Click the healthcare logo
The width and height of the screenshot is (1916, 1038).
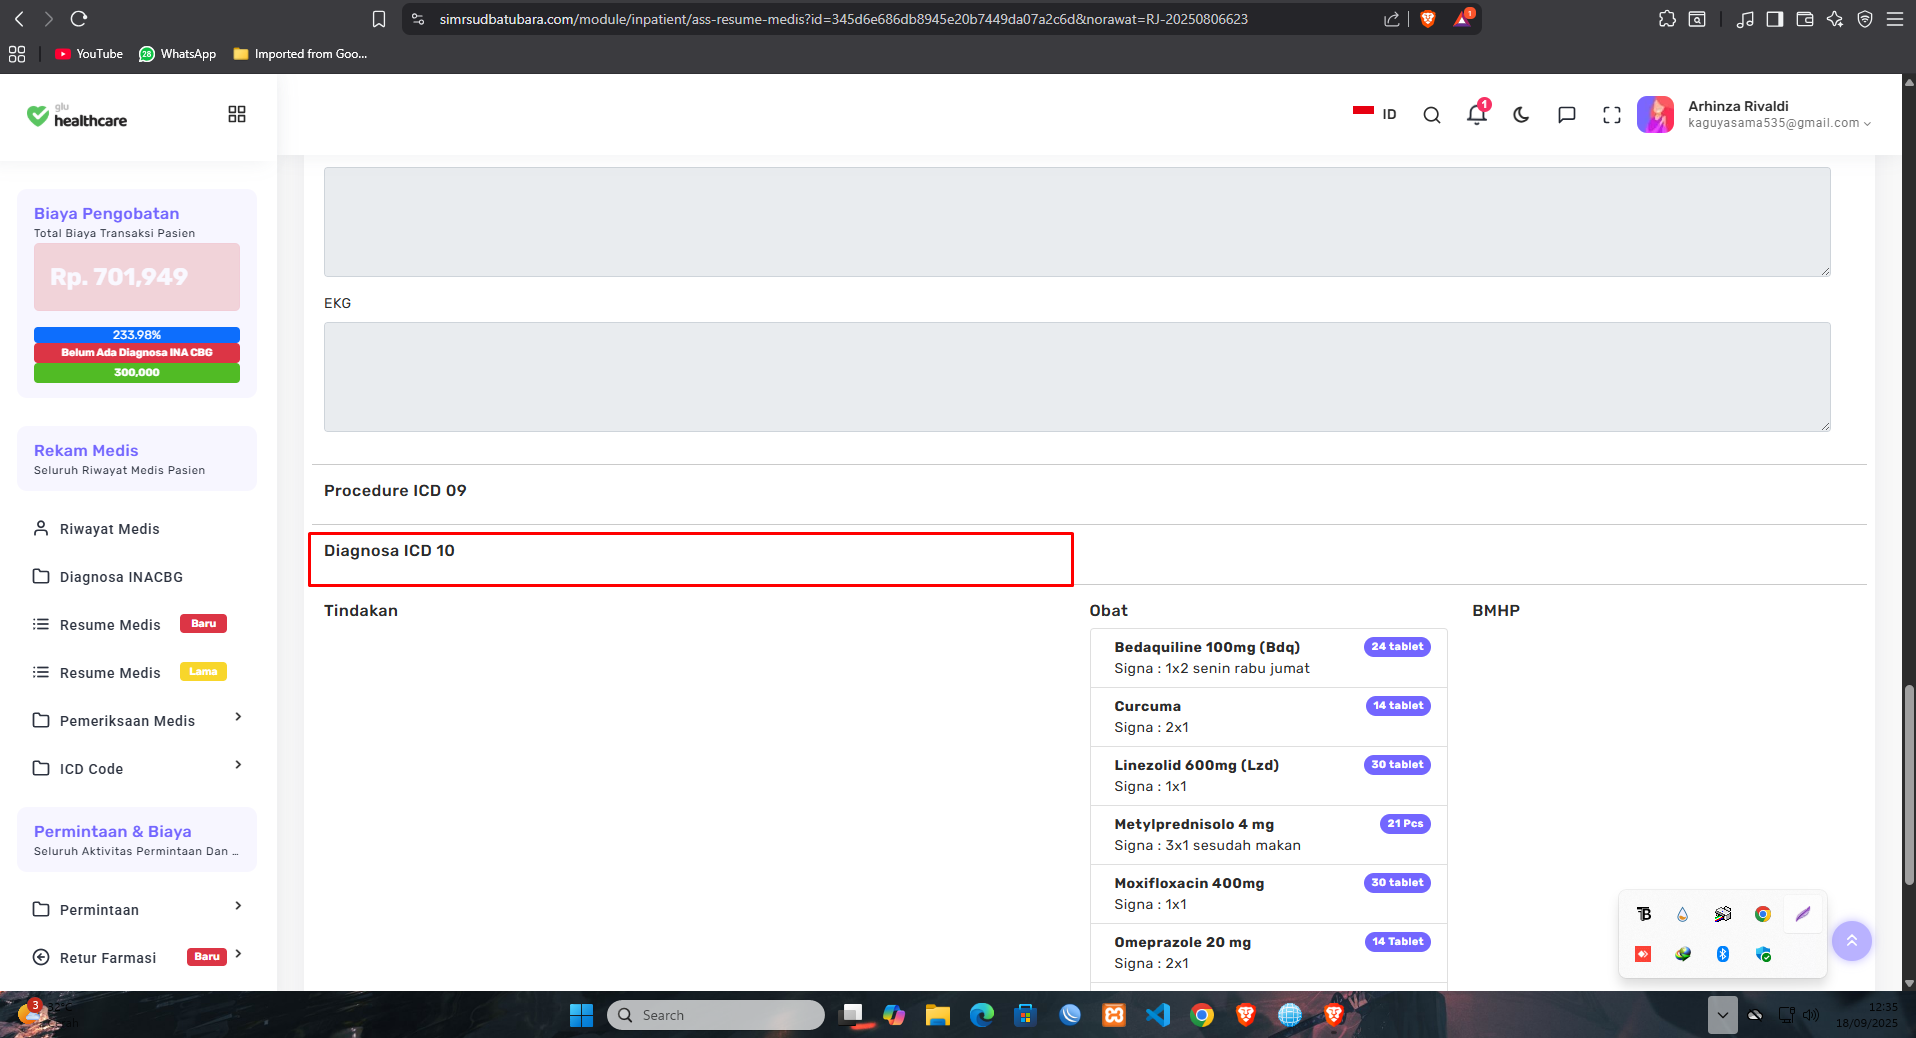(77, 115)
